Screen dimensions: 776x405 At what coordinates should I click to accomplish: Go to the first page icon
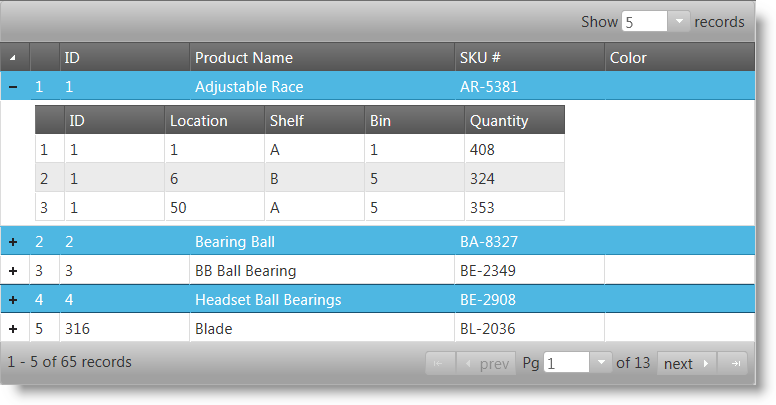tap(438, 364)
